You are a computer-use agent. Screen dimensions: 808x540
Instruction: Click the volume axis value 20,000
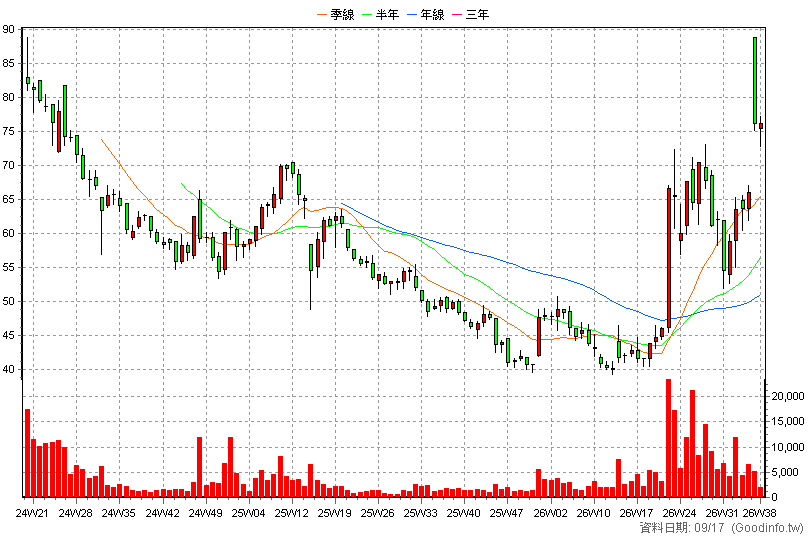click(787, 396)
